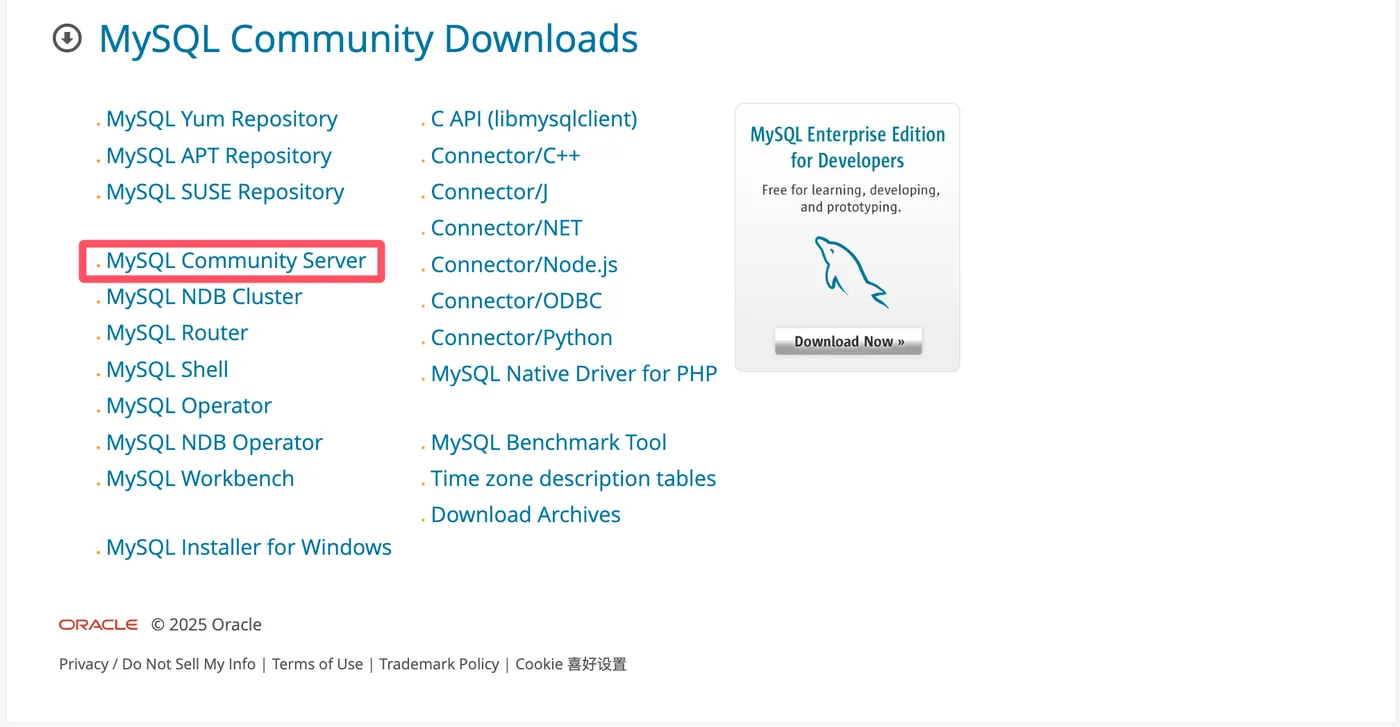Click the download arrow icon beside the heading
Screen dimensions: 1400x727
[x=67, y=39]
